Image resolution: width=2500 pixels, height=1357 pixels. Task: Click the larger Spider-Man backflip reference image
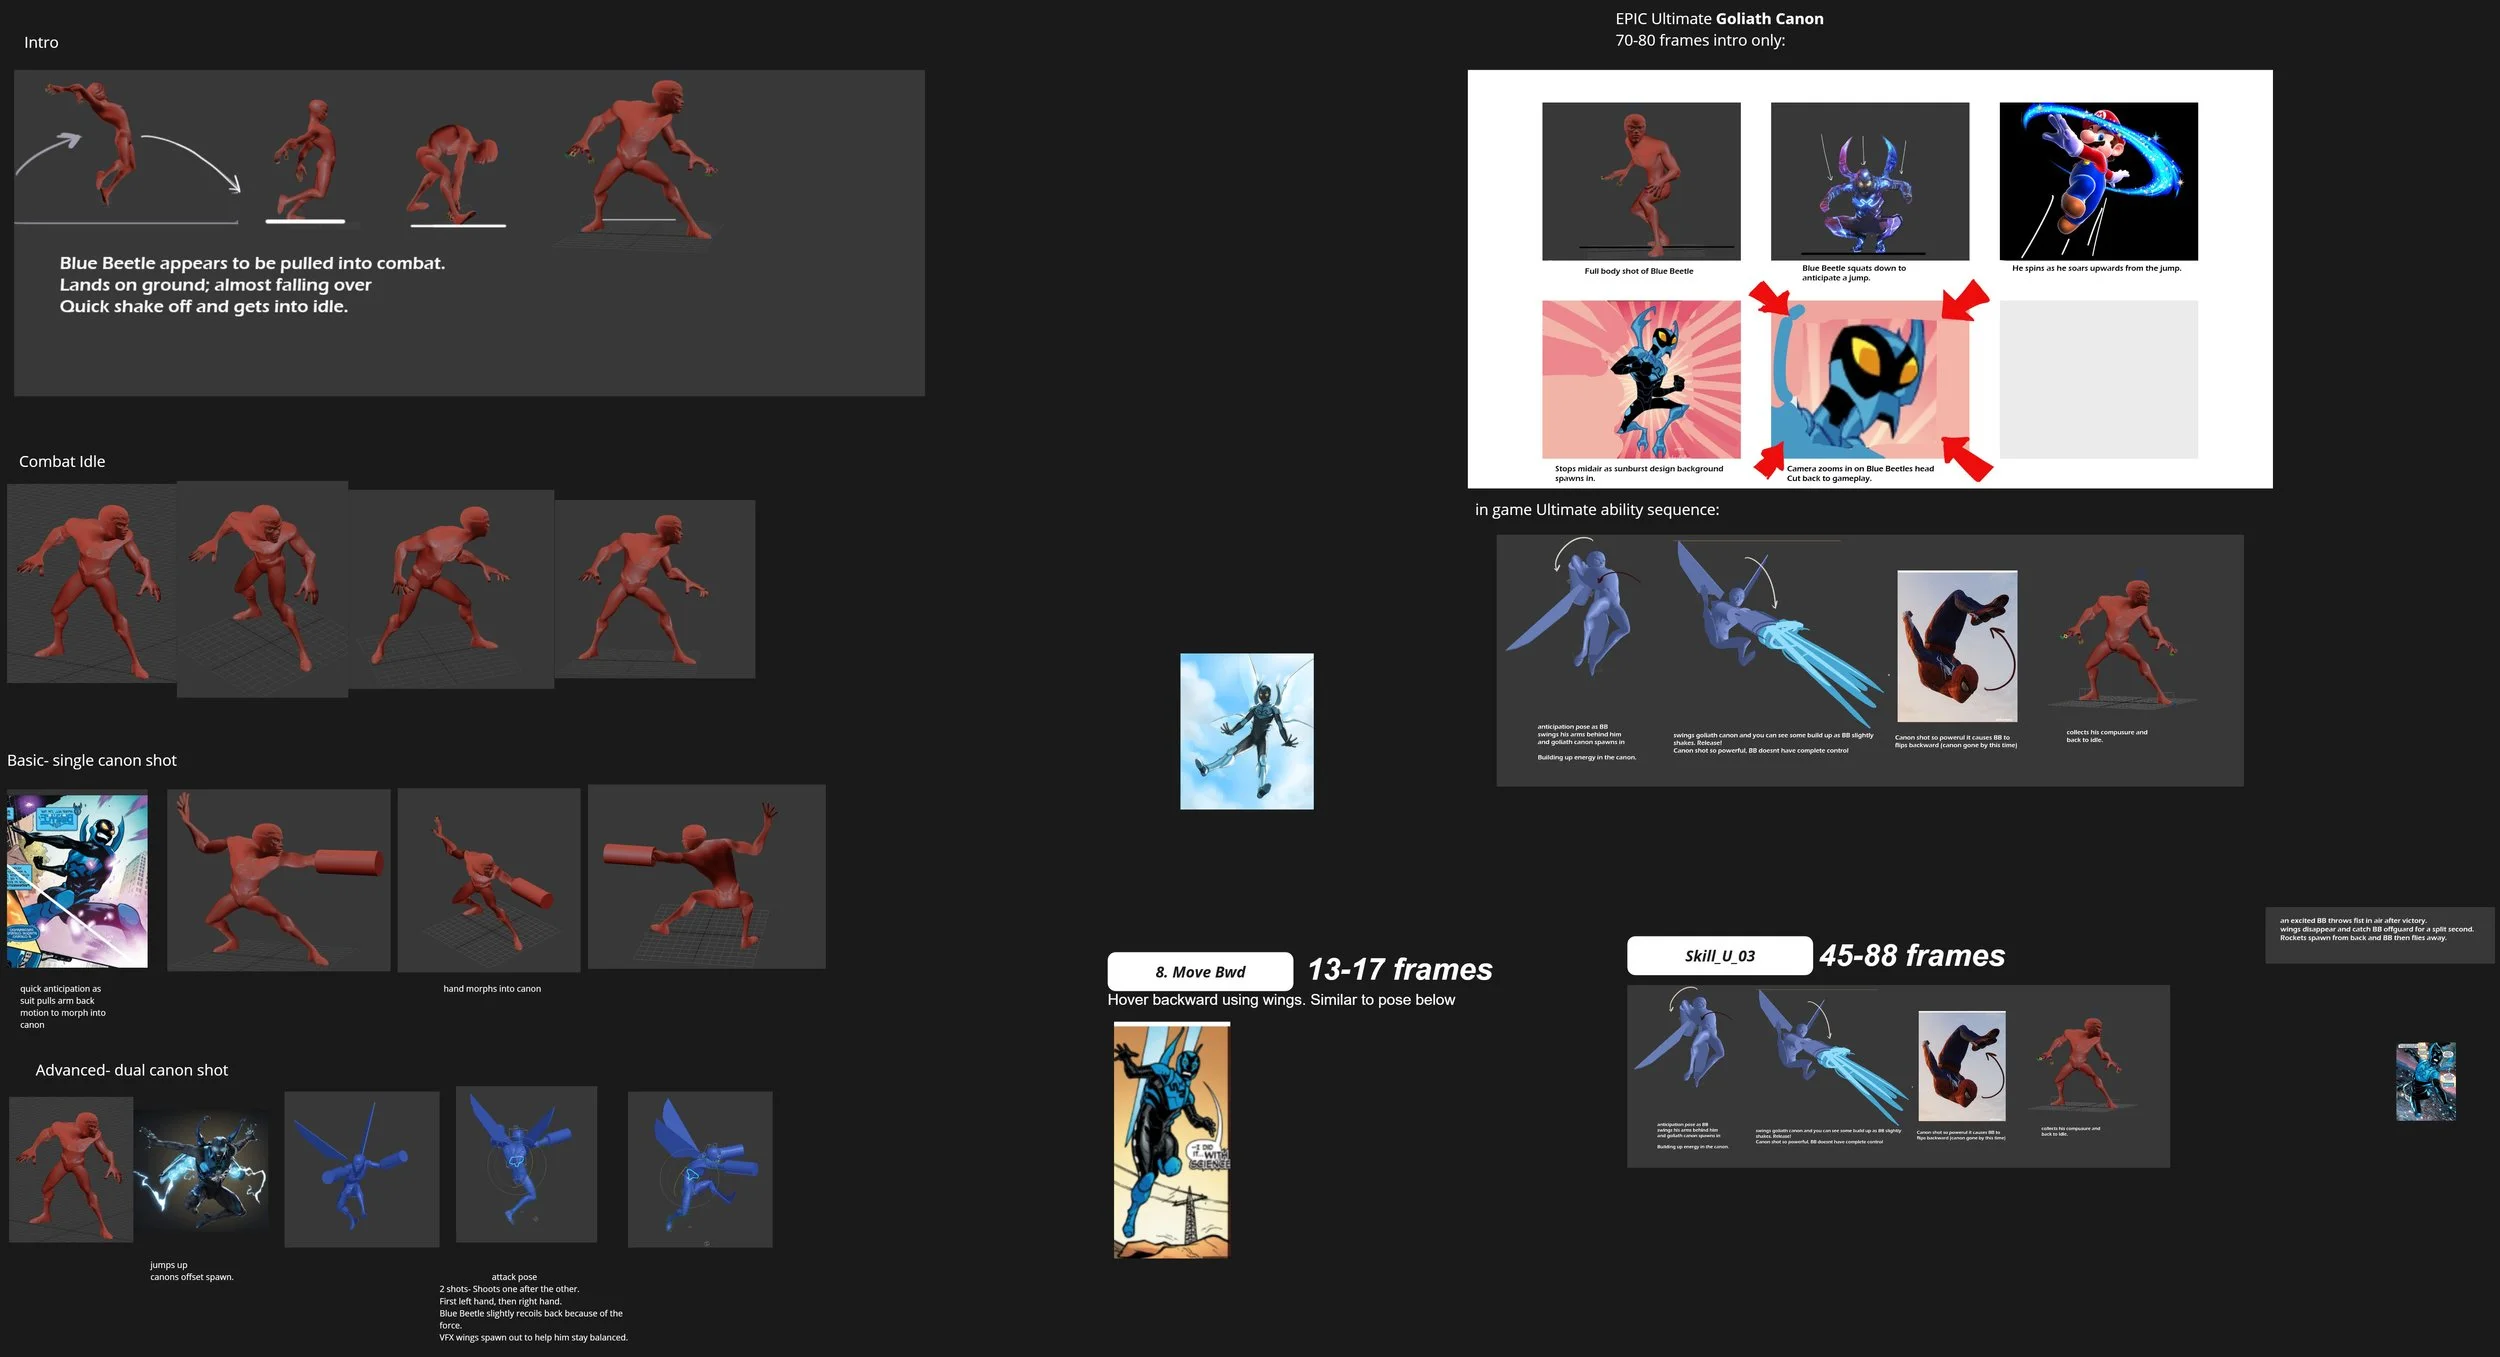tap(1956, 646)
